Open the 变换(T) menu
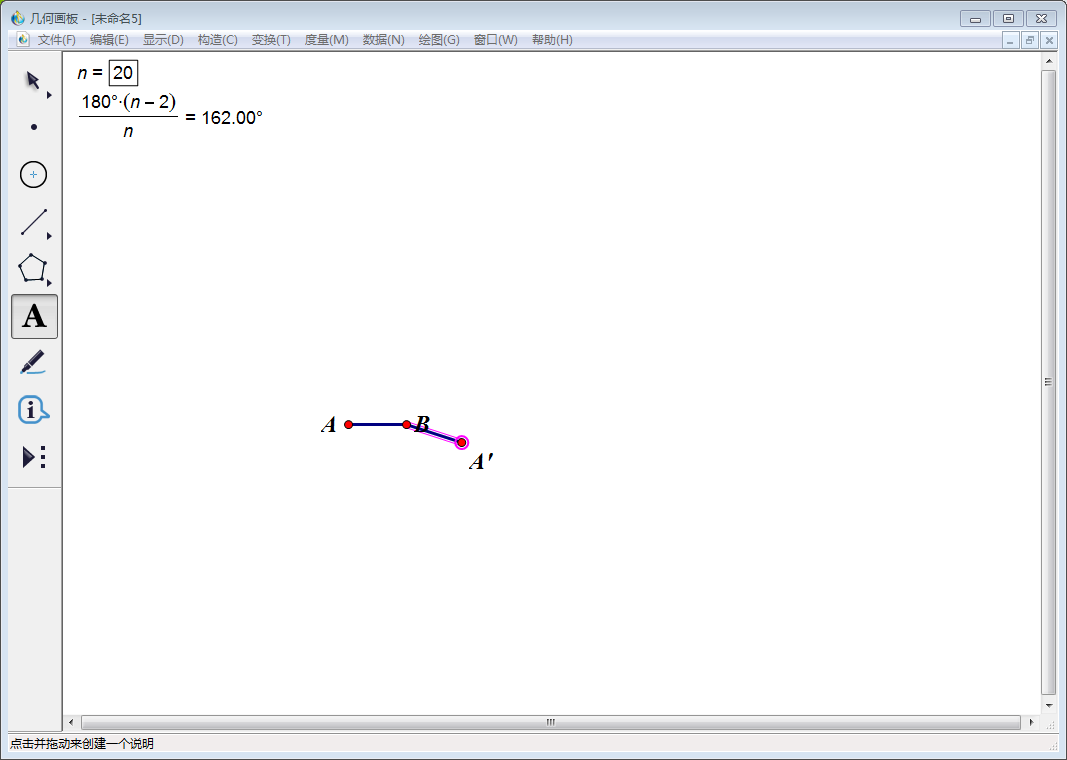The image size is (1067, 760). 271,40
